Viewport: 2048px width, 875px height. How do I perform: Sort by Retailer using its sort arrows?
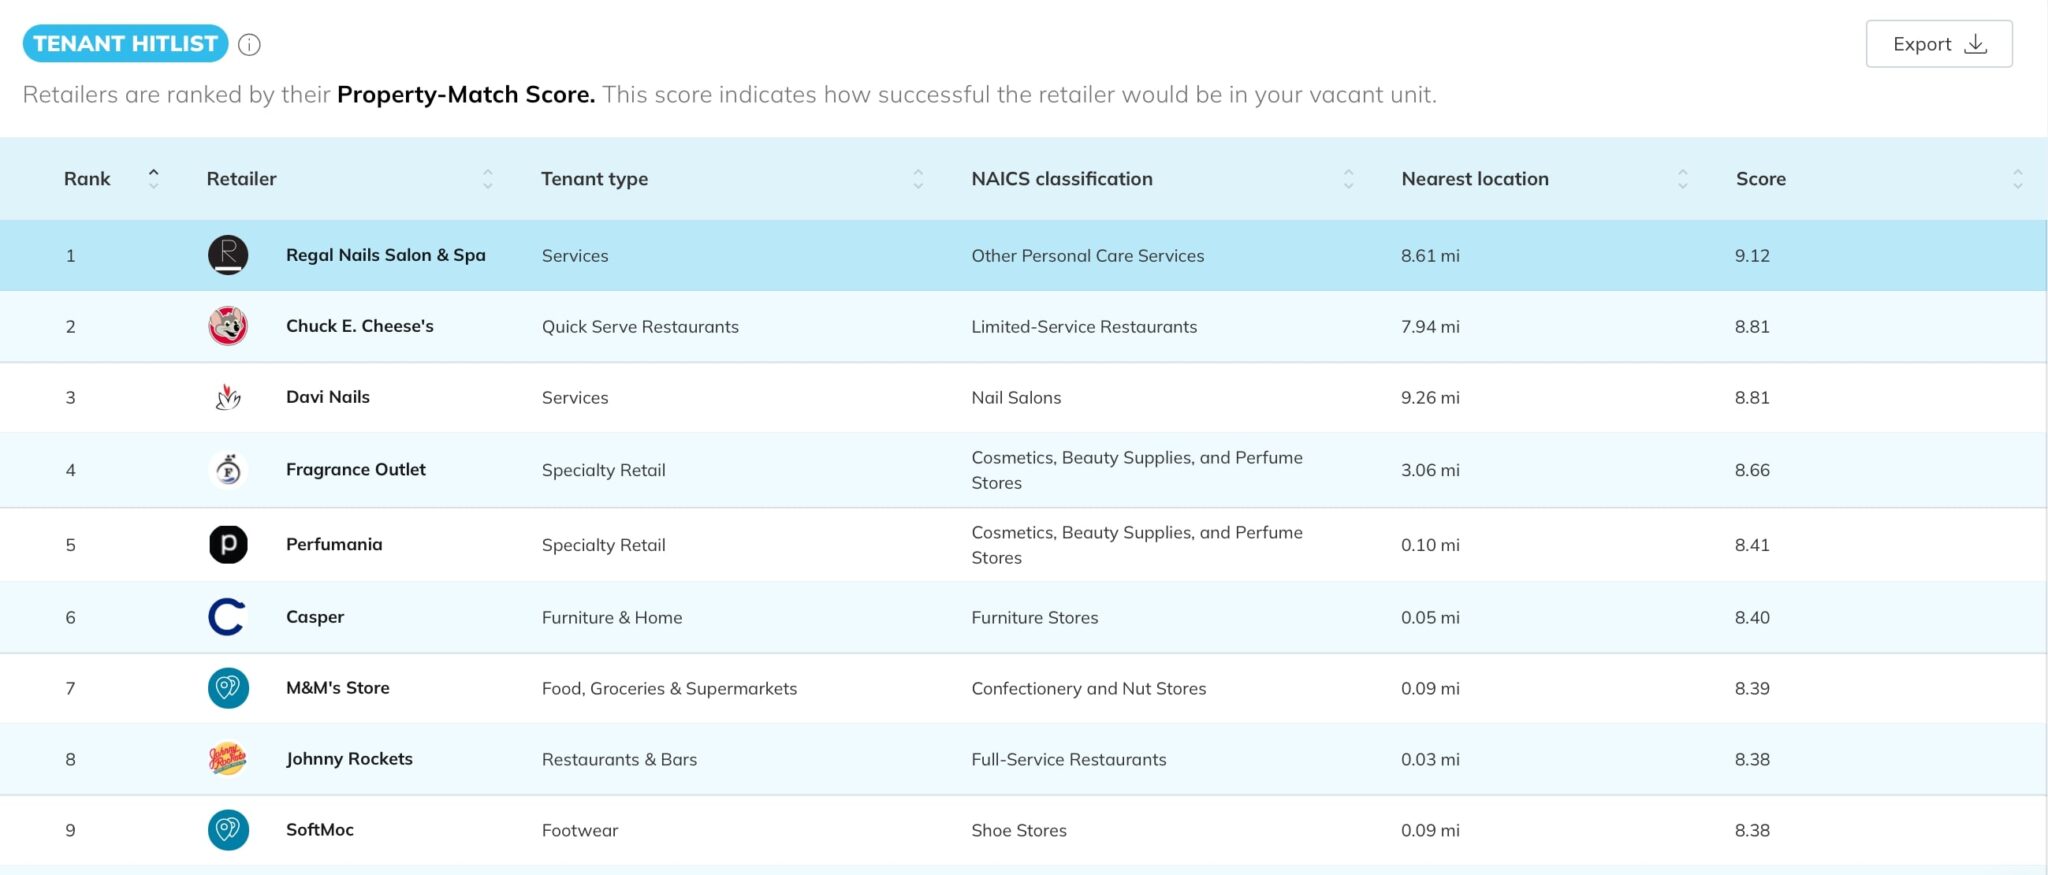tap(488, 179)
